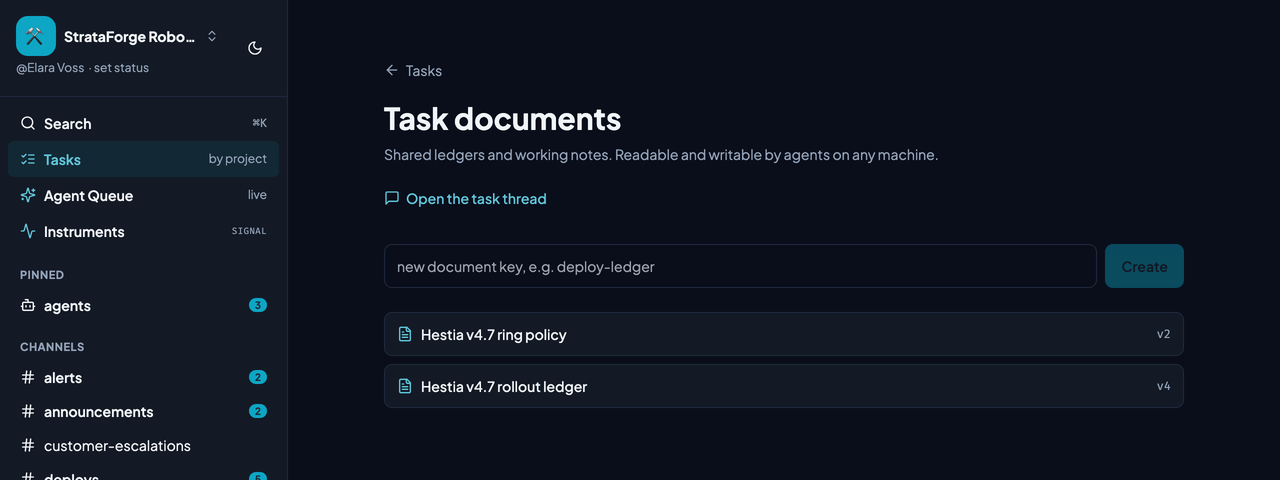1280x480 pixels.
Task: Click the alerts hash icon
Action: tap(28, 378)
